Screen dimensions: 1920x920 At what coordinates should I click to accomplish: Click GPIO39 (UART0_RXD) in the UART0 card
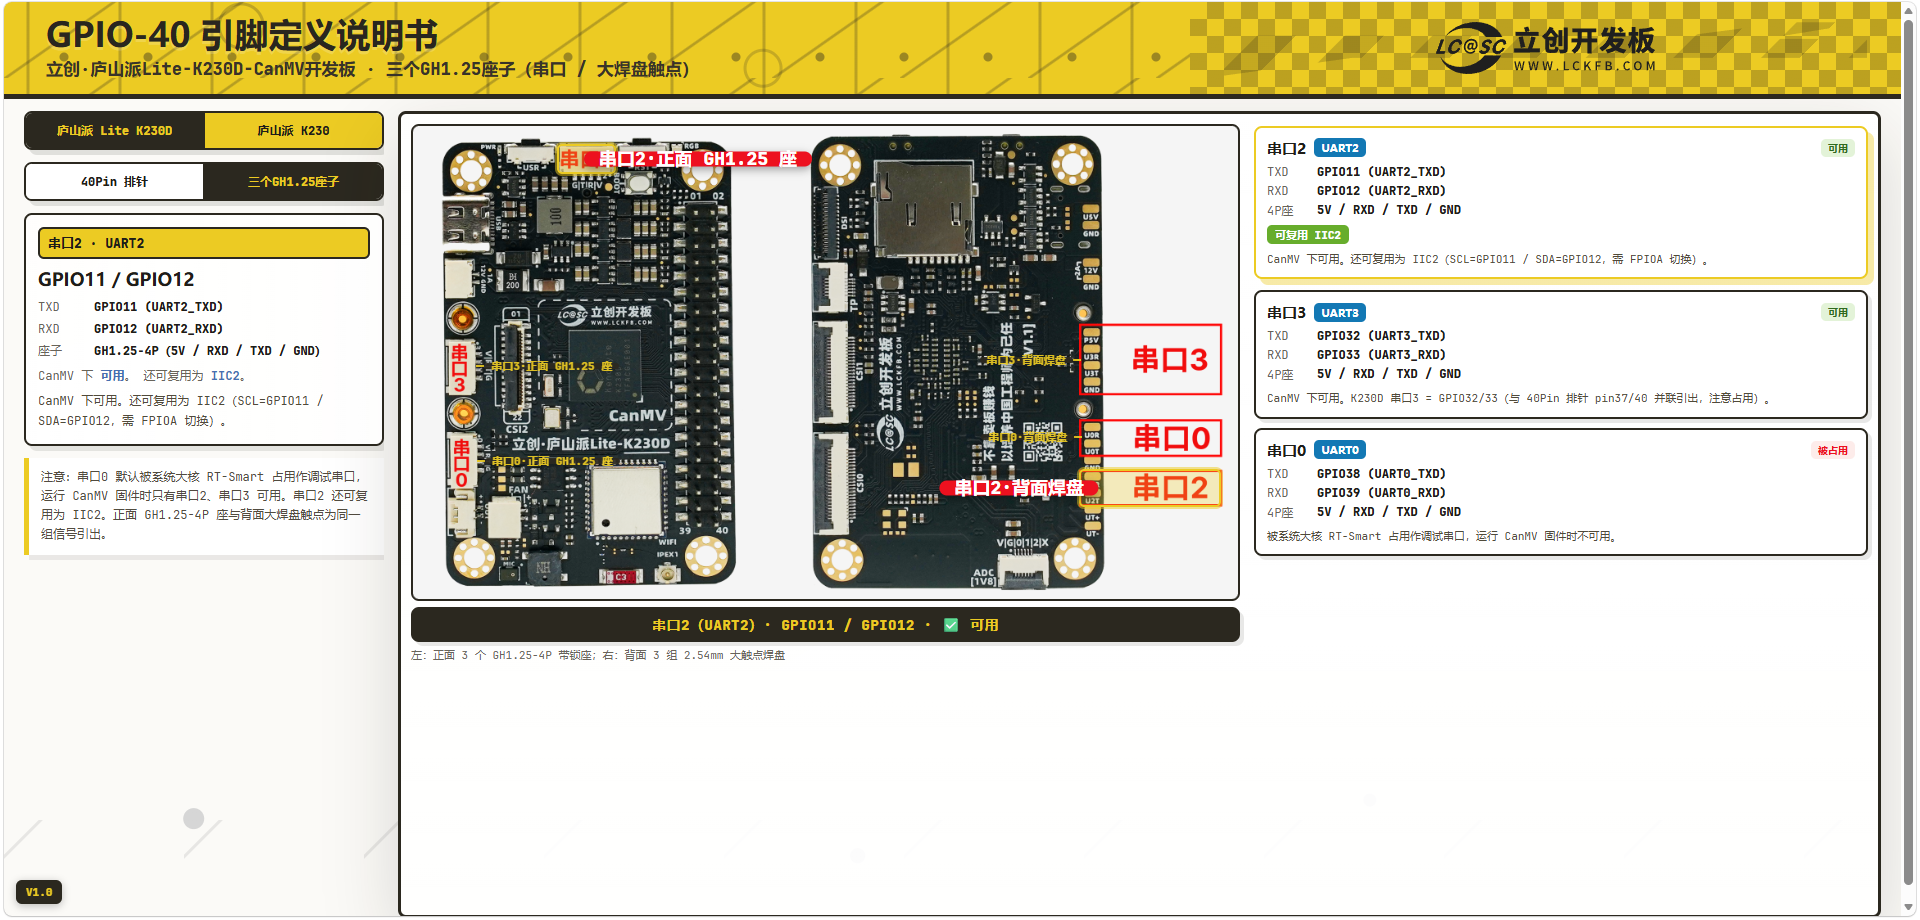[1381, 493]
